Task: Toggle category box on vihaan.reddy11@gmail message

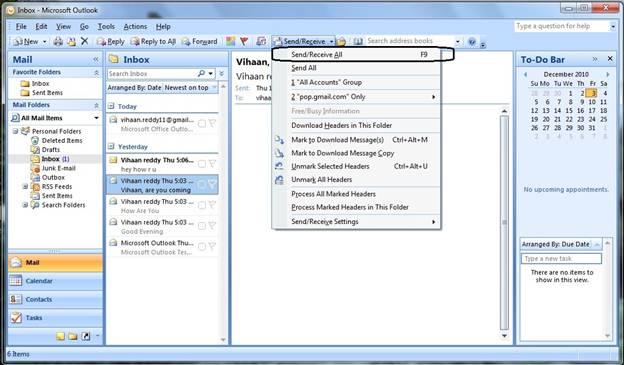Action: [202, 124]
